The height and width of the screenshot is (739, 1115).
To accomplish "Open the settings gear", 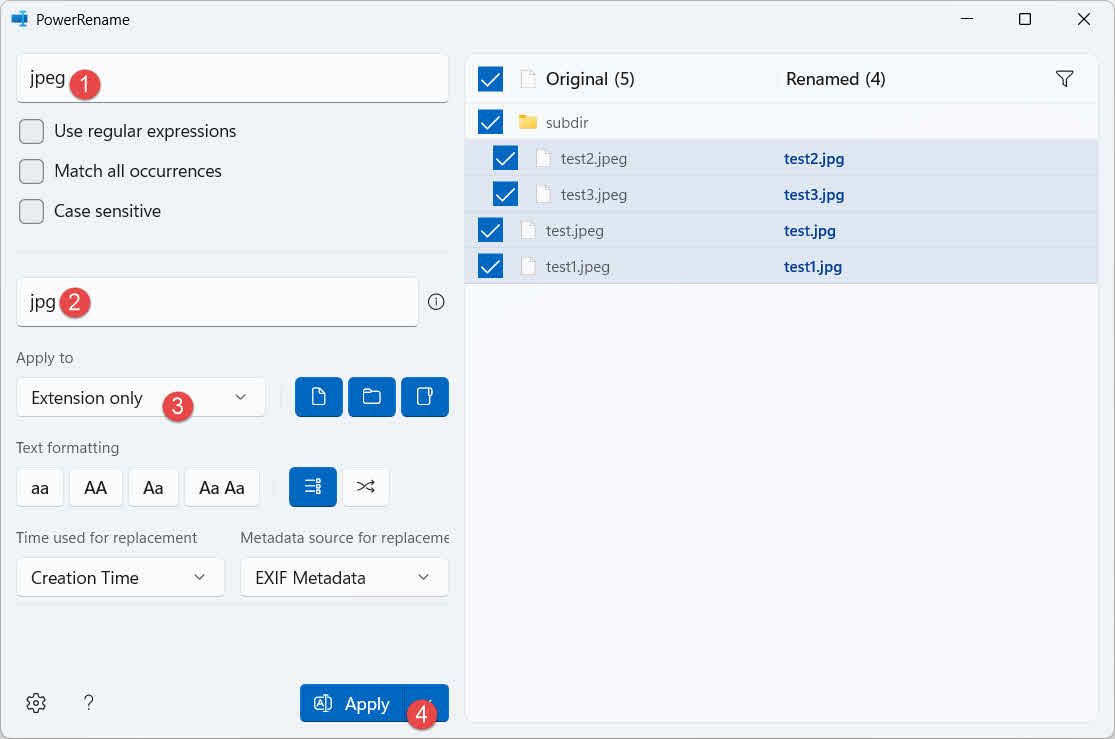I will coord(36,703).
